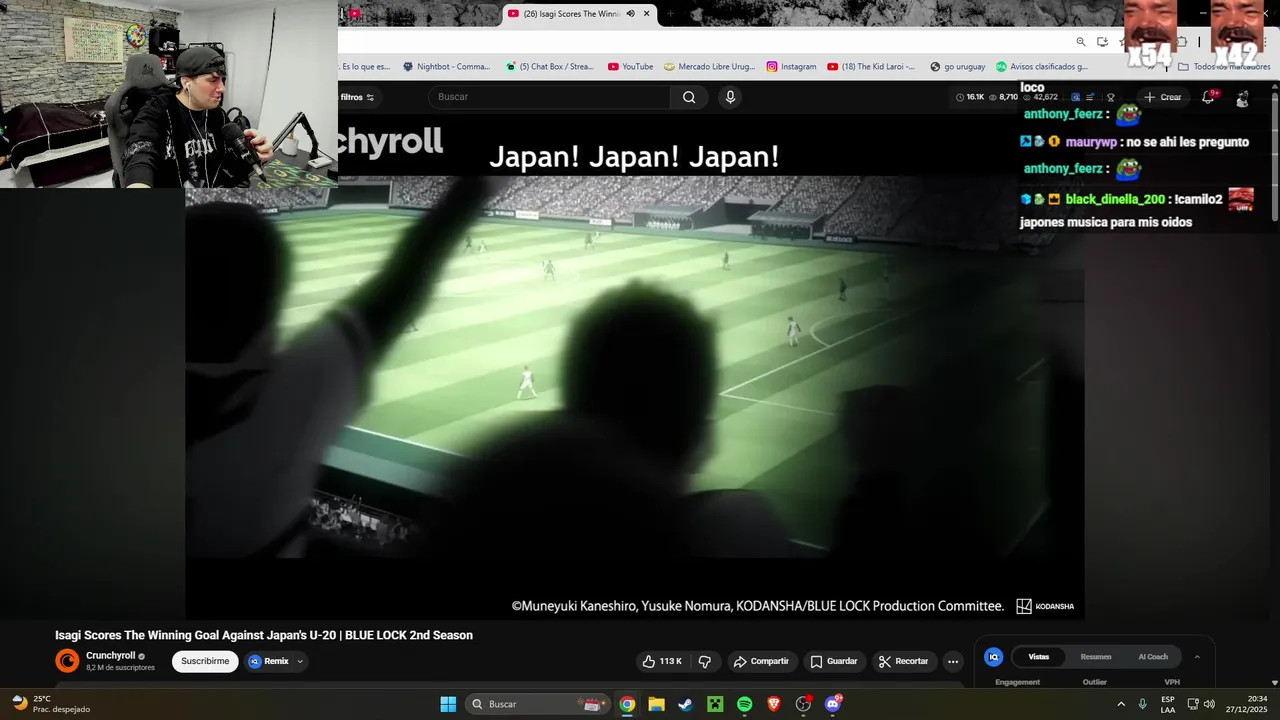This screenshot has width=1280, height=720.
Task: Click the IQ logo in side panel
Action: point(993,657)
